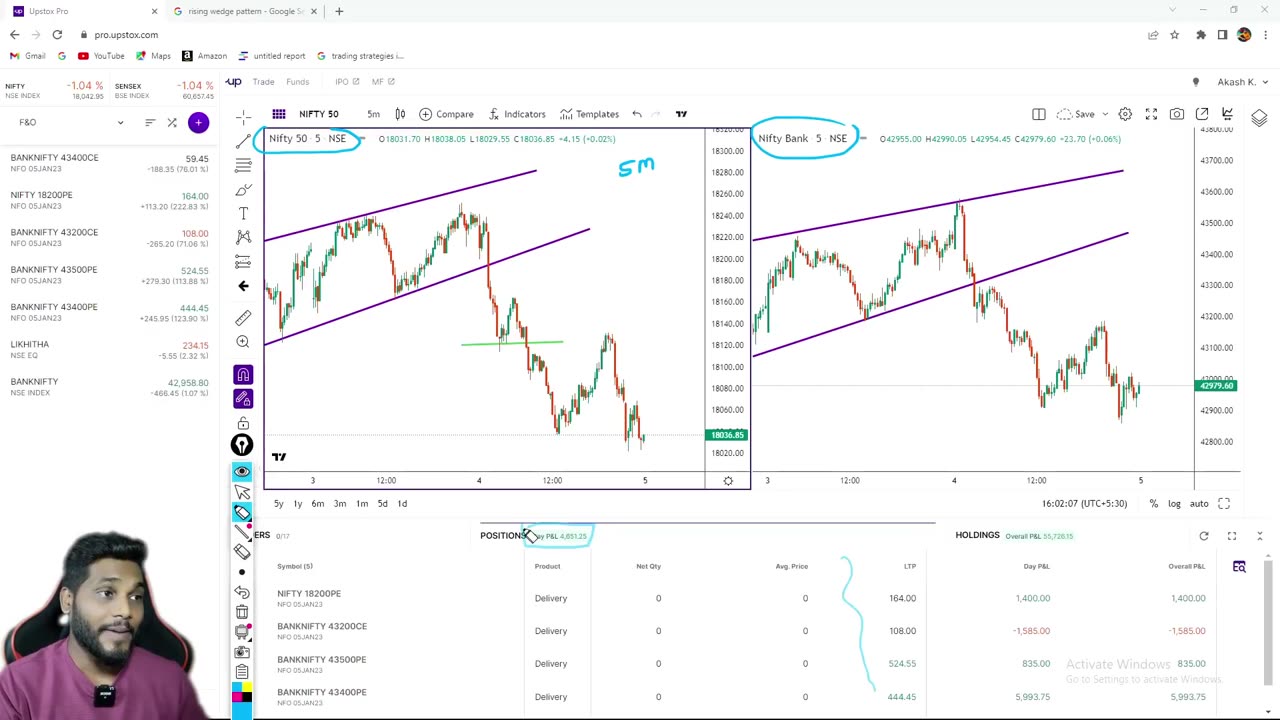The image size is (1280, 720).
Task: Open the select layout split icon
Action: (x=1039, y=114)
